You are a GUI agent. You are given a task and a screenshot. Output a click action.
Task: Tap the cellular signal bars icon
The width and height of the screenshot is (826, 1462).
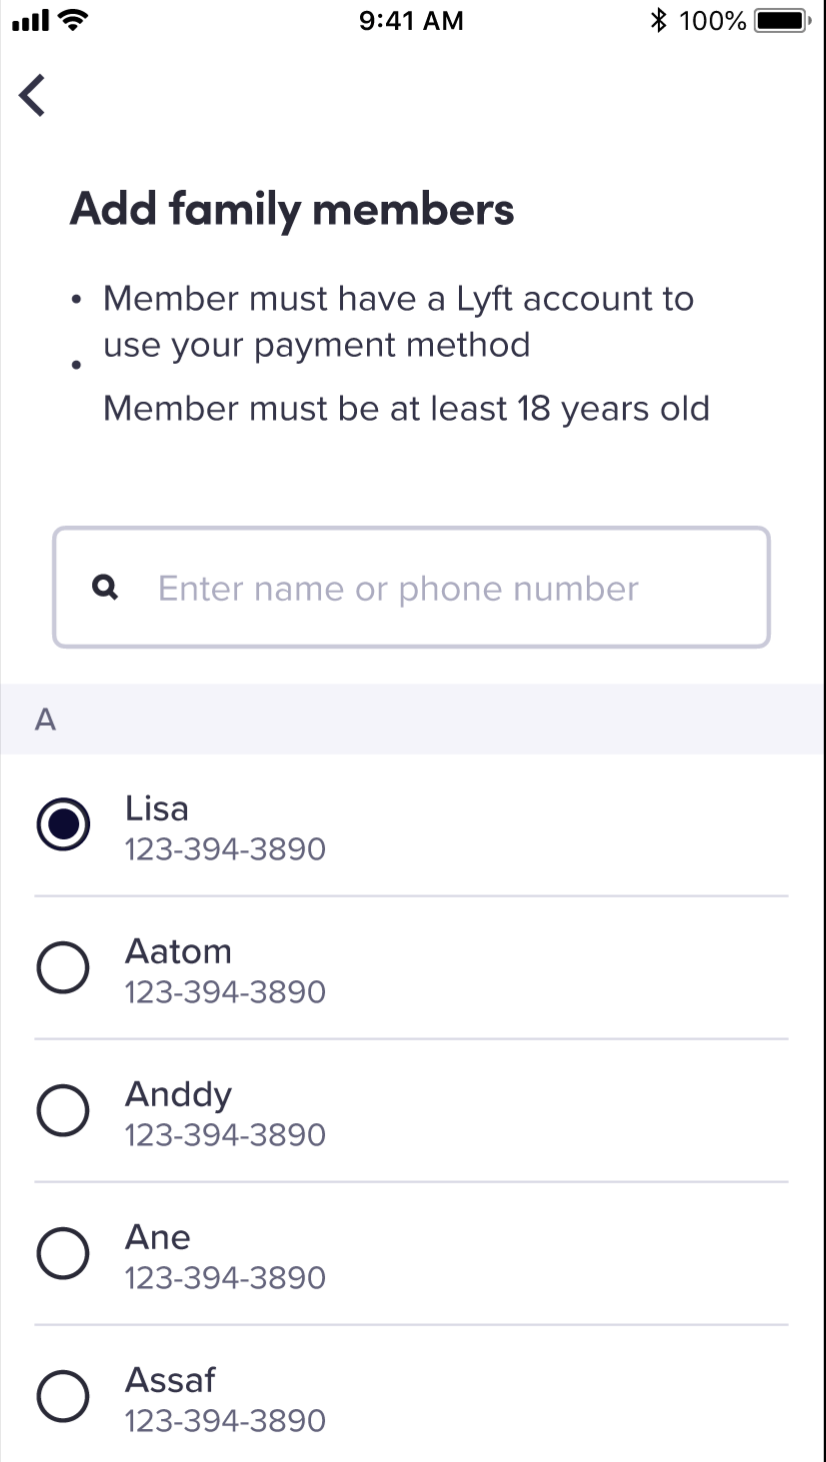pyautogui.click(x=31, y=20)
